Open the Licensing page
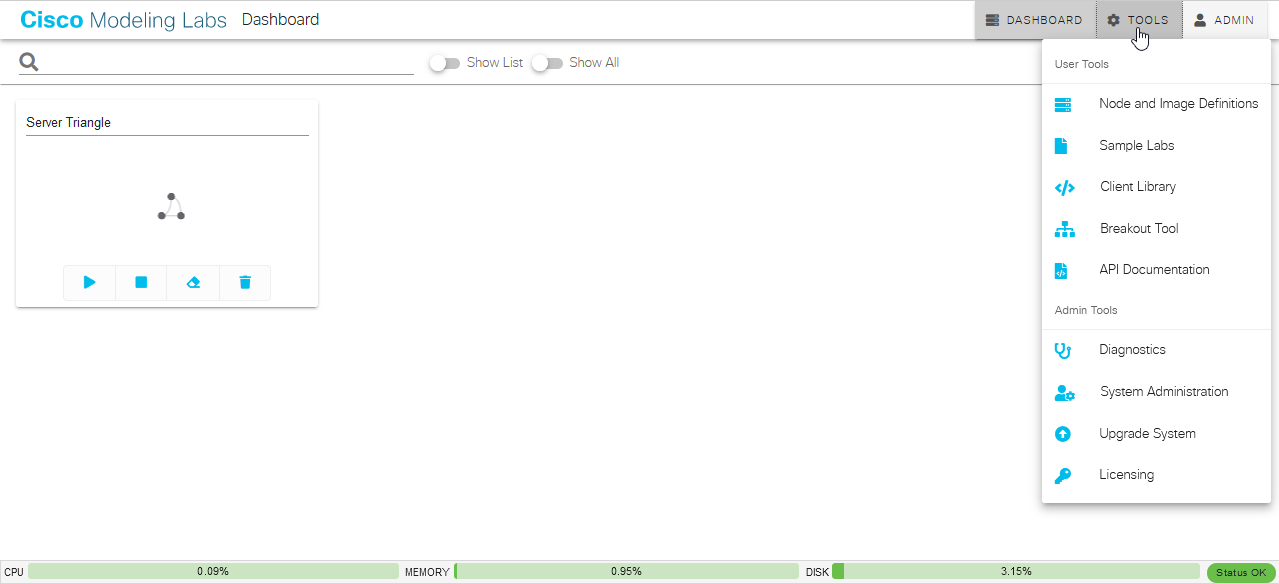 (1126, 474)
